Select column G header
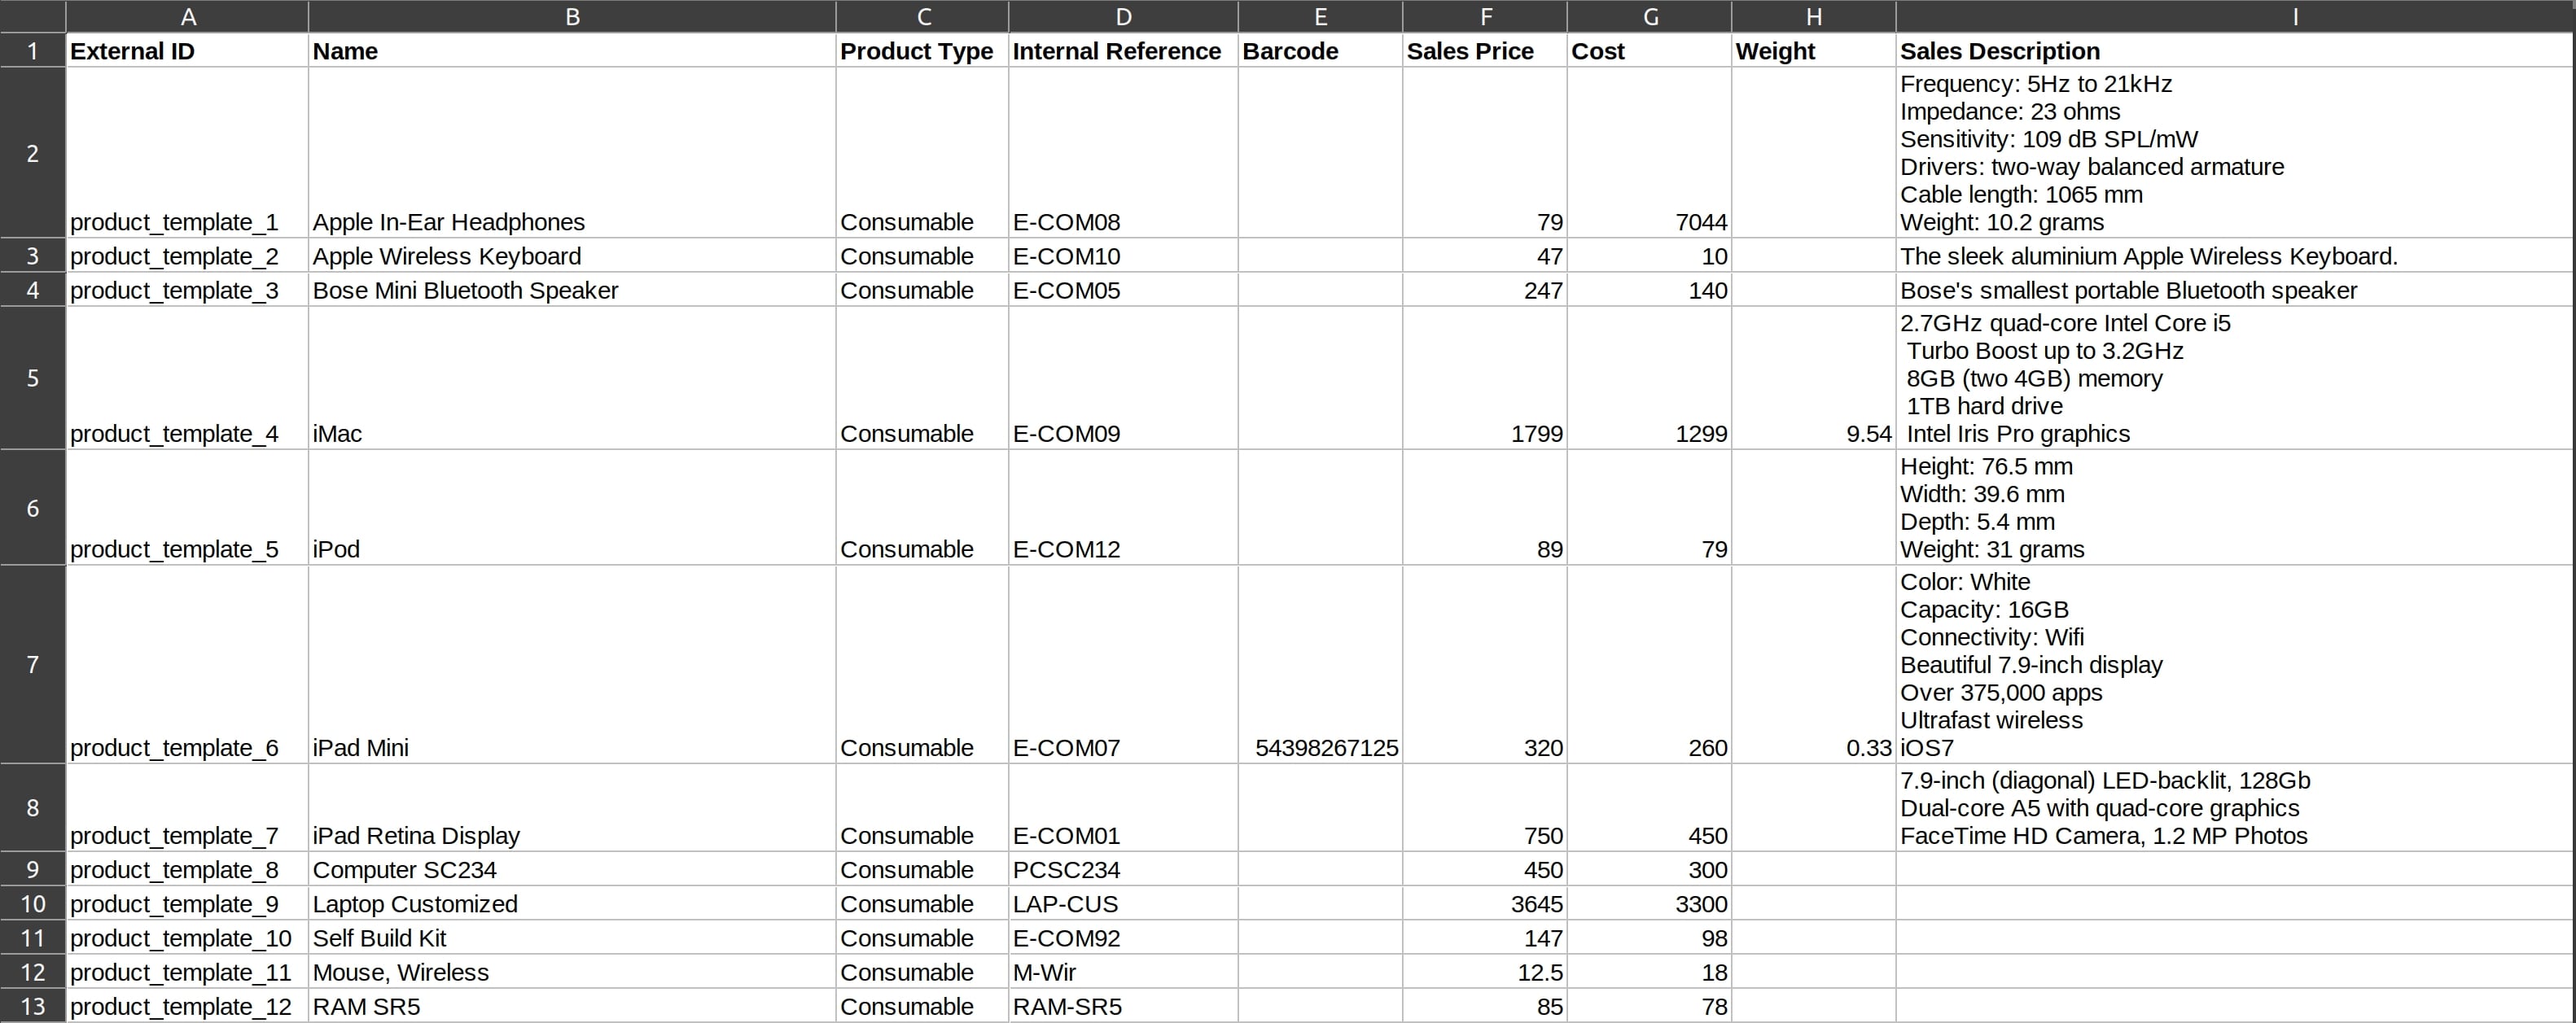2576x1023 pixels. (1649, 16)
